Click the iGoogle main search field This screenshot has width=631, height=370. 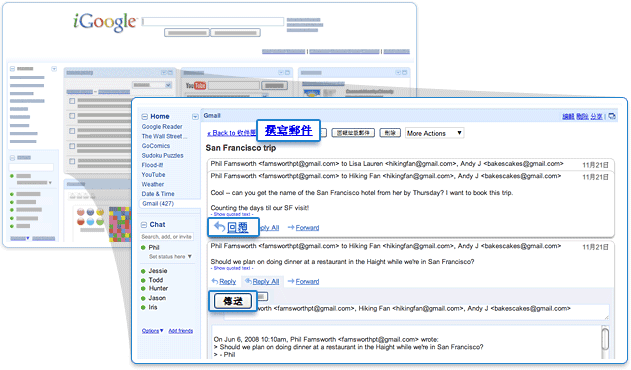(213, 21)
